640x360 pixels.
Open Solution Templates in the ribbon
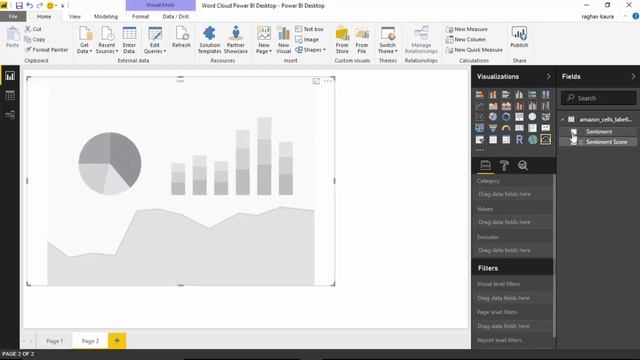coord(209,40)
